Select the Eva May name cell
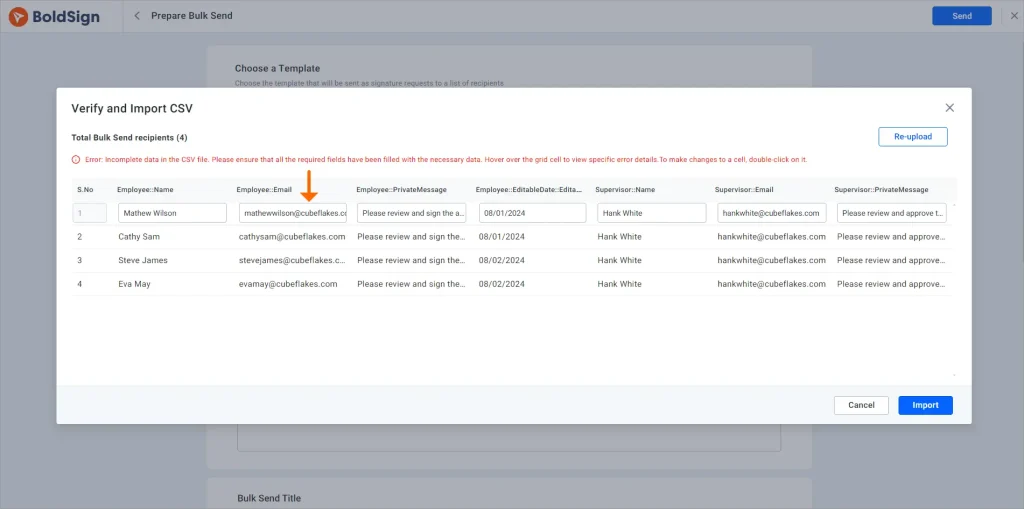 coord(136,284)
